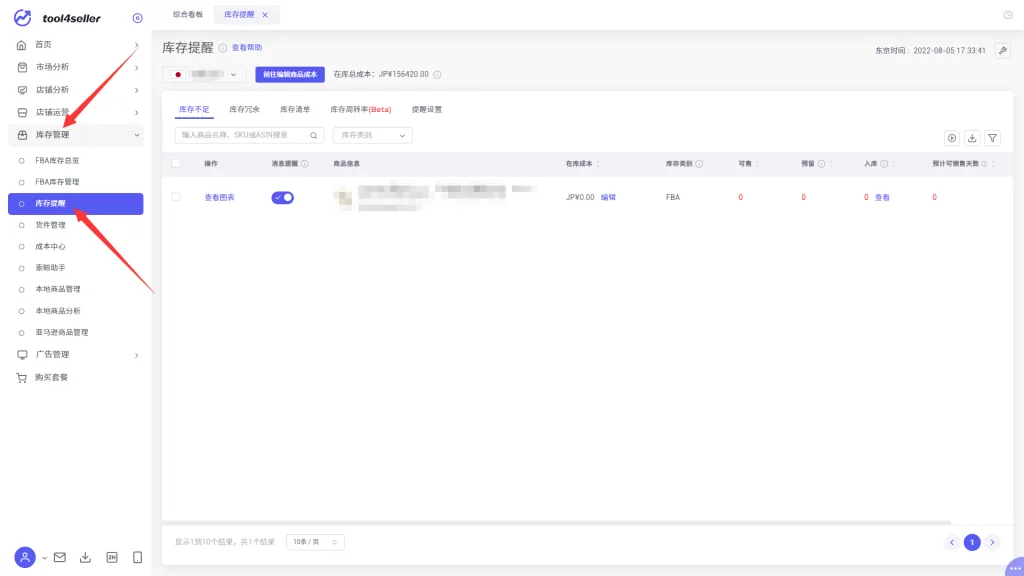Click the clock icon at top right corner
The width and height of the screenshot is (1024, 576).
[x=1008, y=14]
